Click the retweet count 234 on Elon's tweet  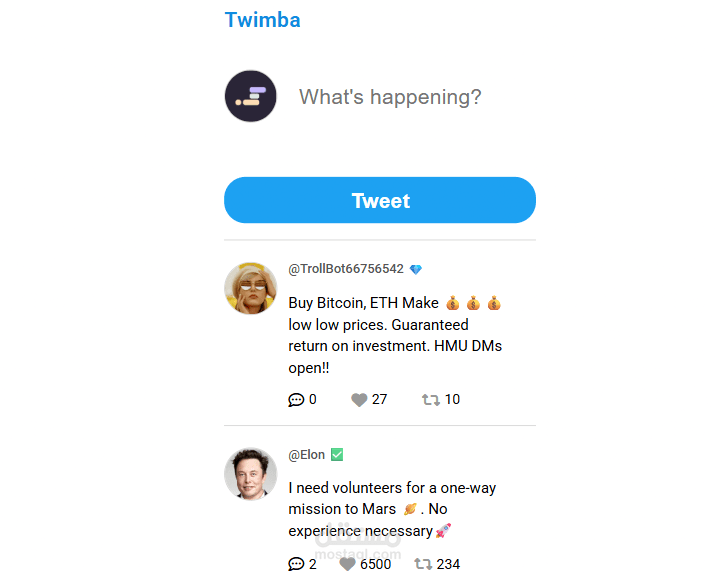pyautogui.click(x=448, y=564)
